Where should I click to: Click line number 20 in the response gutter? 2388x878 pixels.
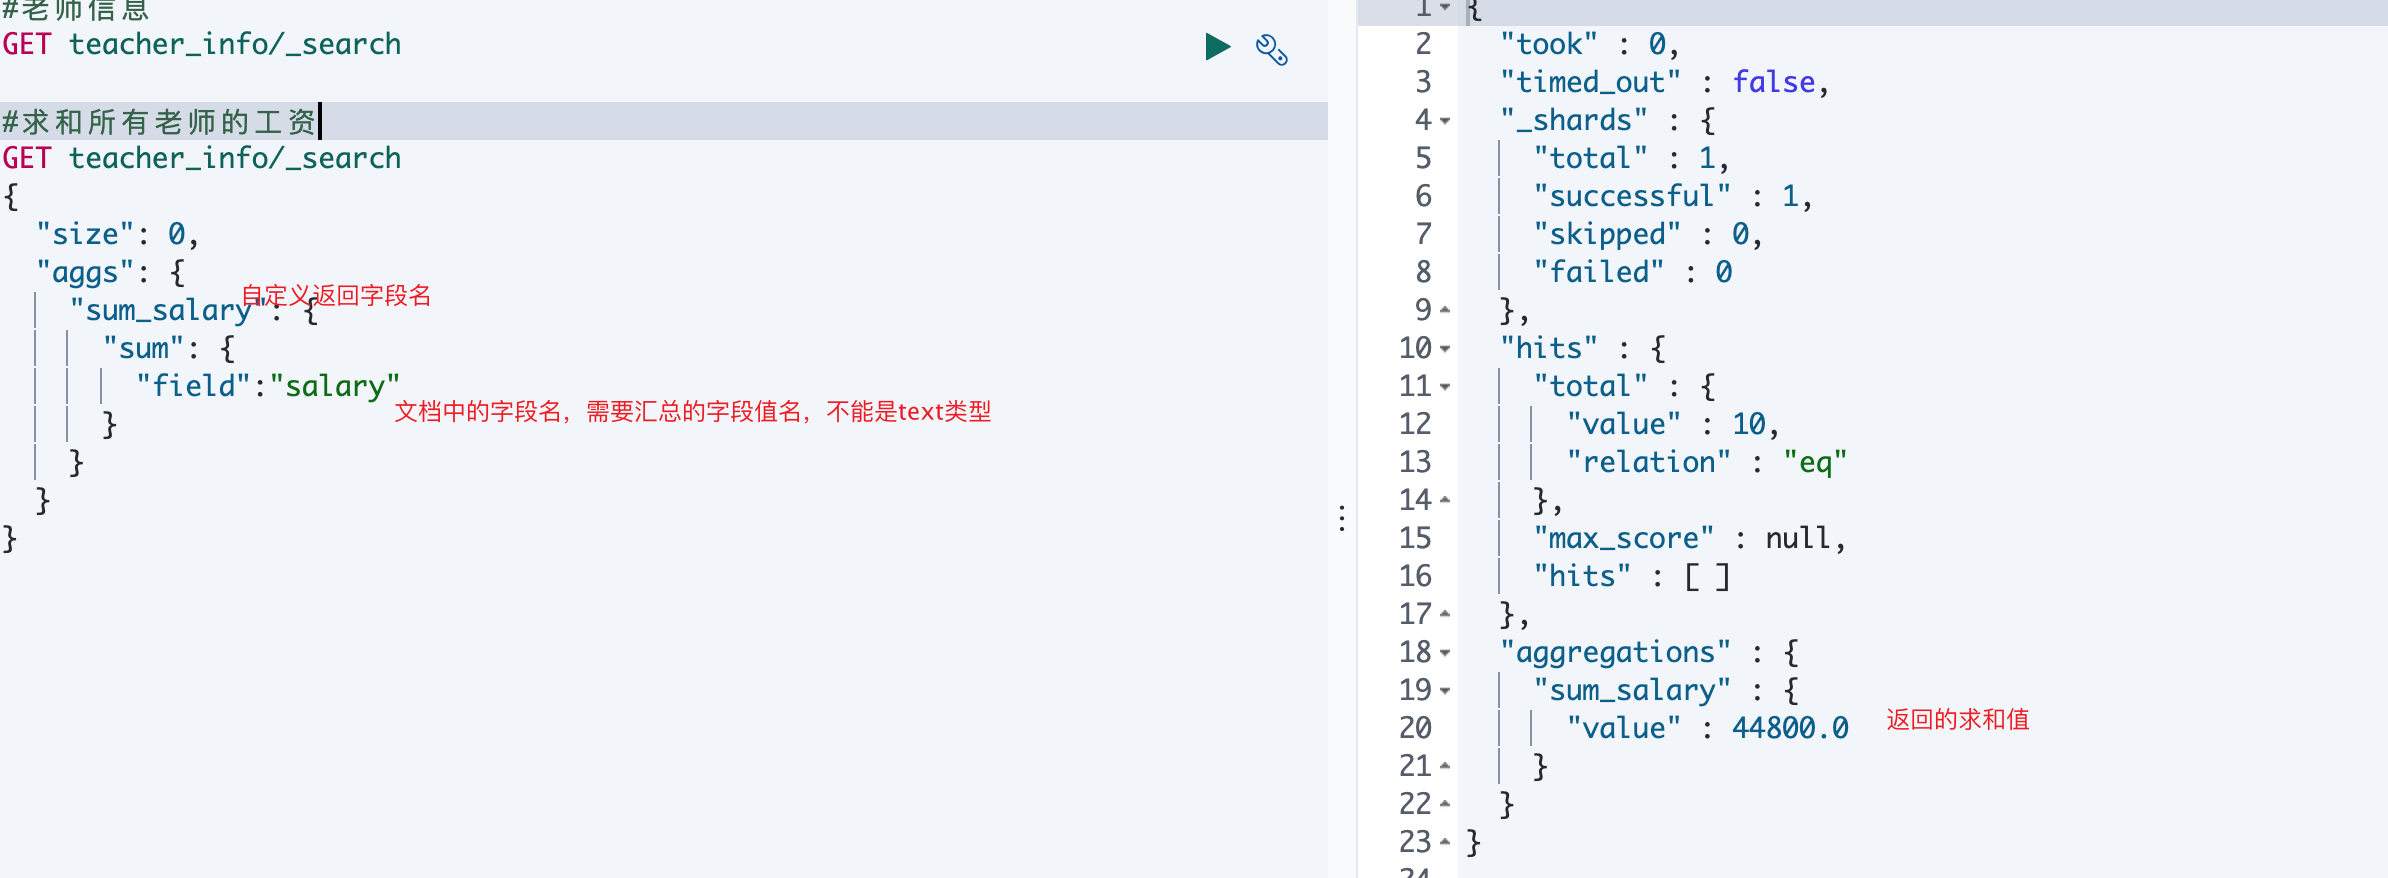(x=1415, y=729)
